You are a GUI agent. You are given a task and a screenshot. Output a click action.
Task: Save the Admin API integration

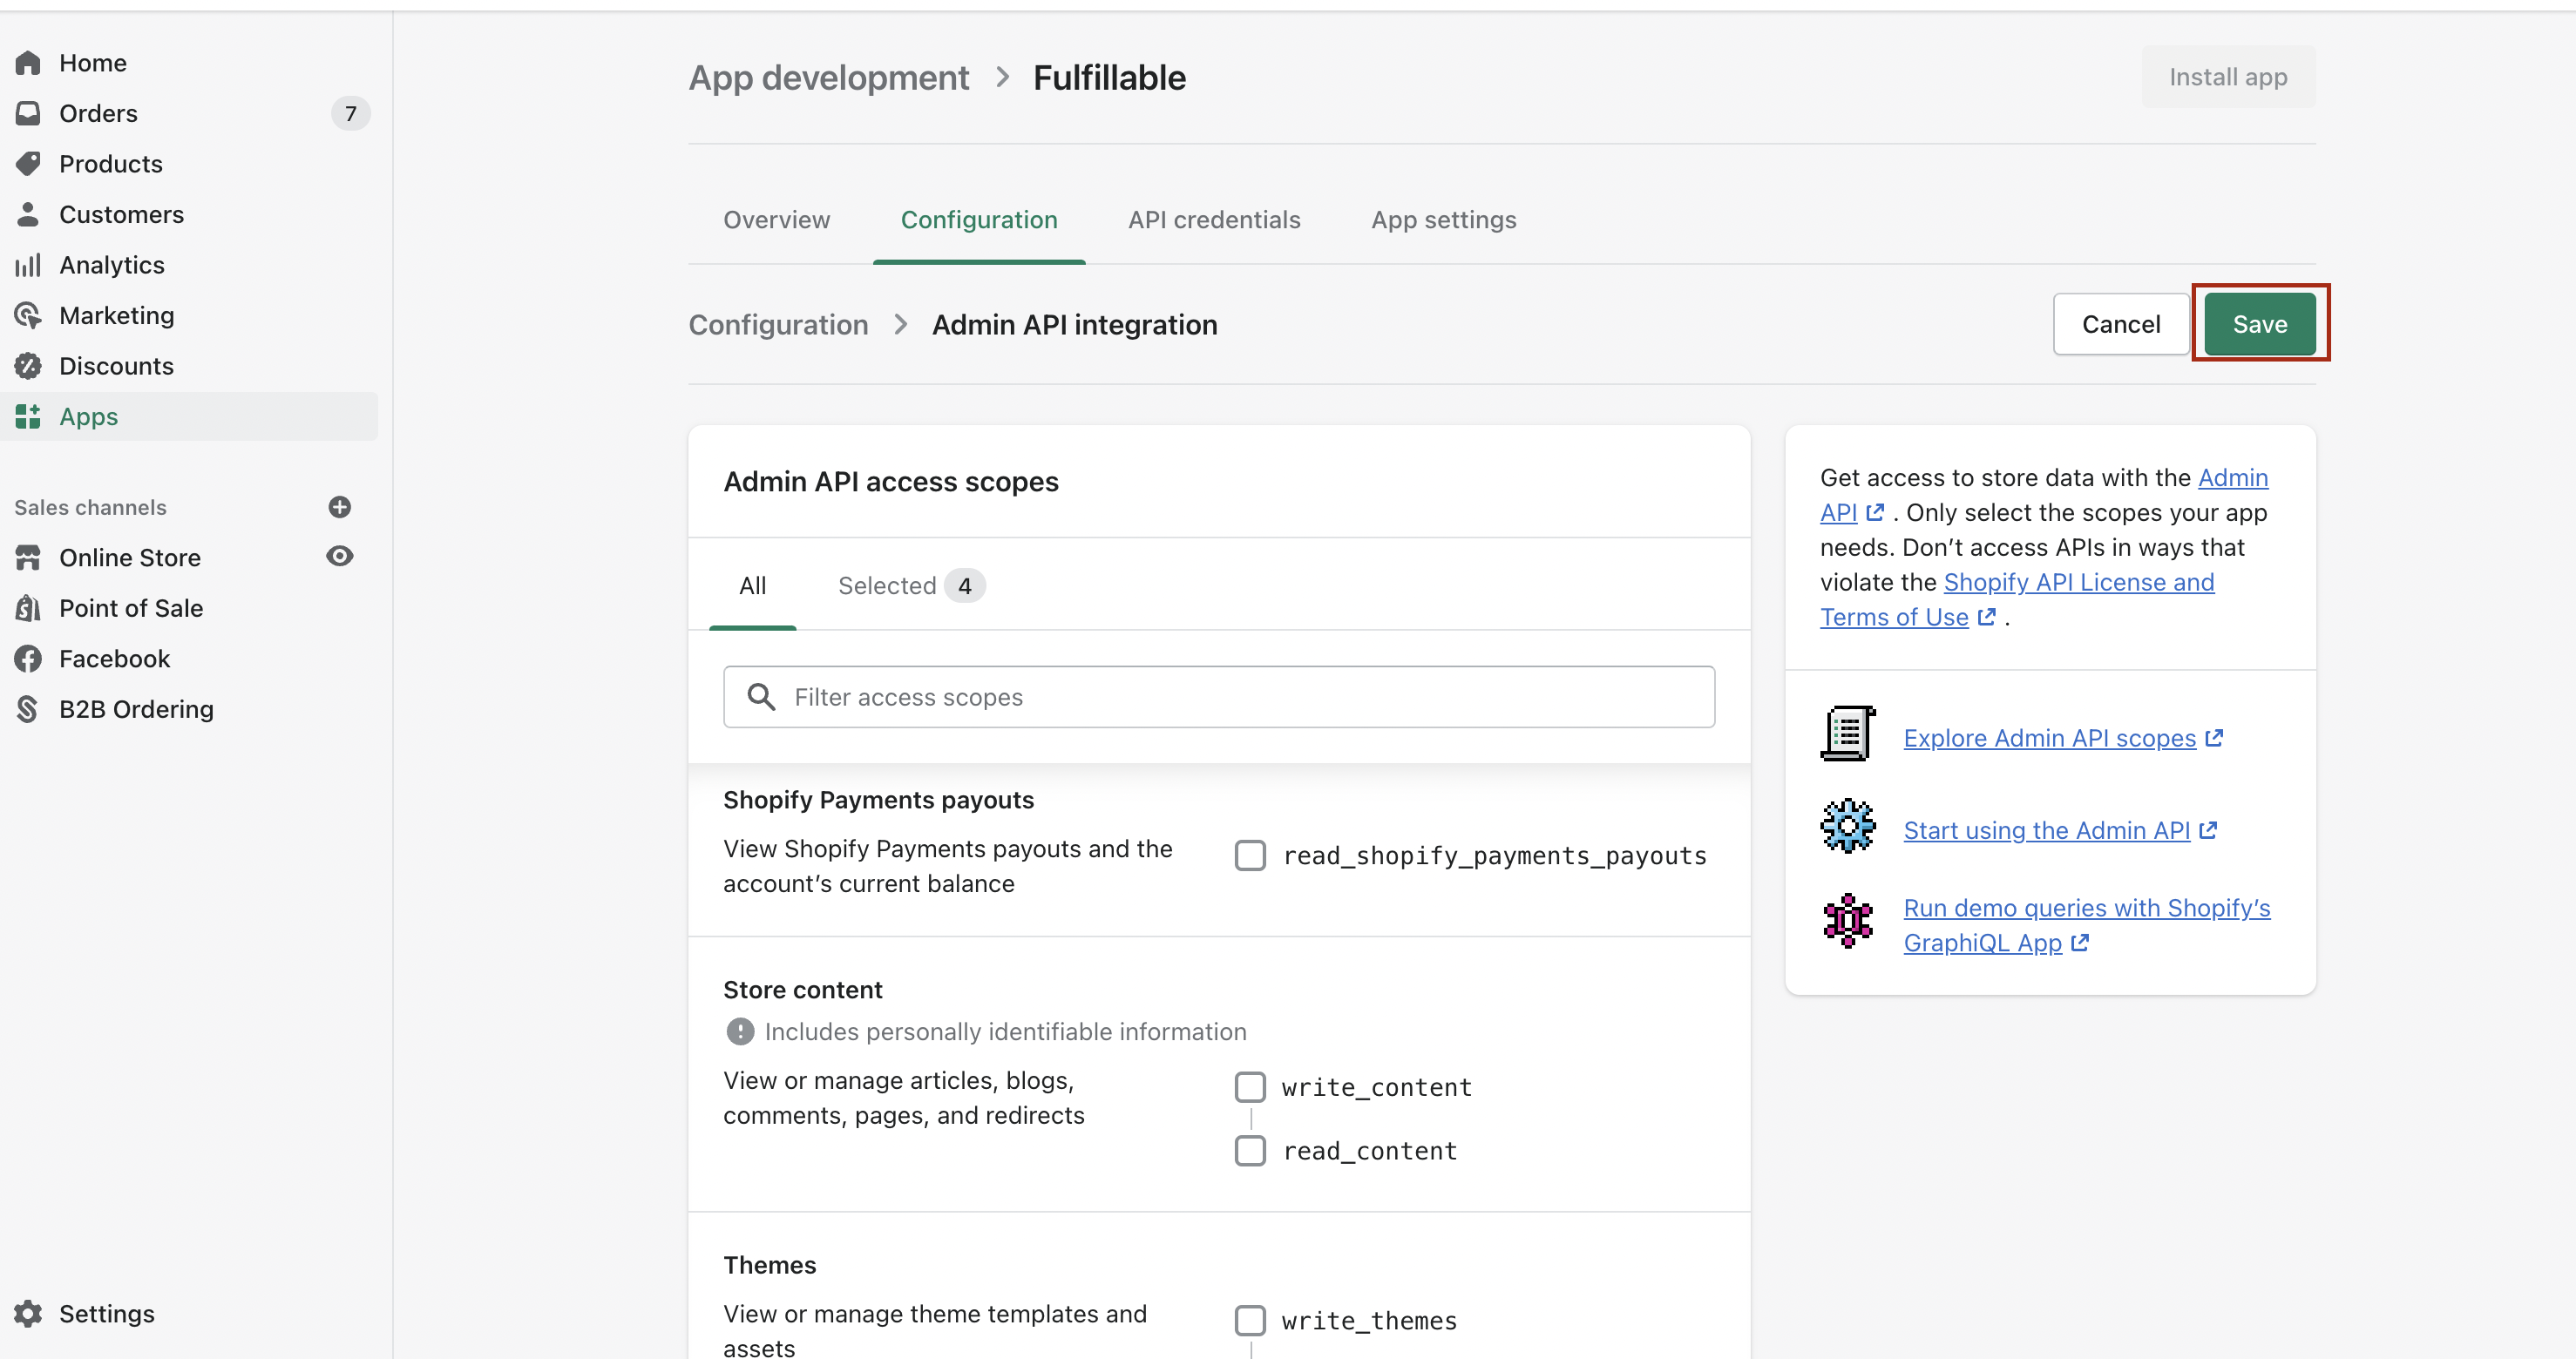click(x=2260, y=324)
